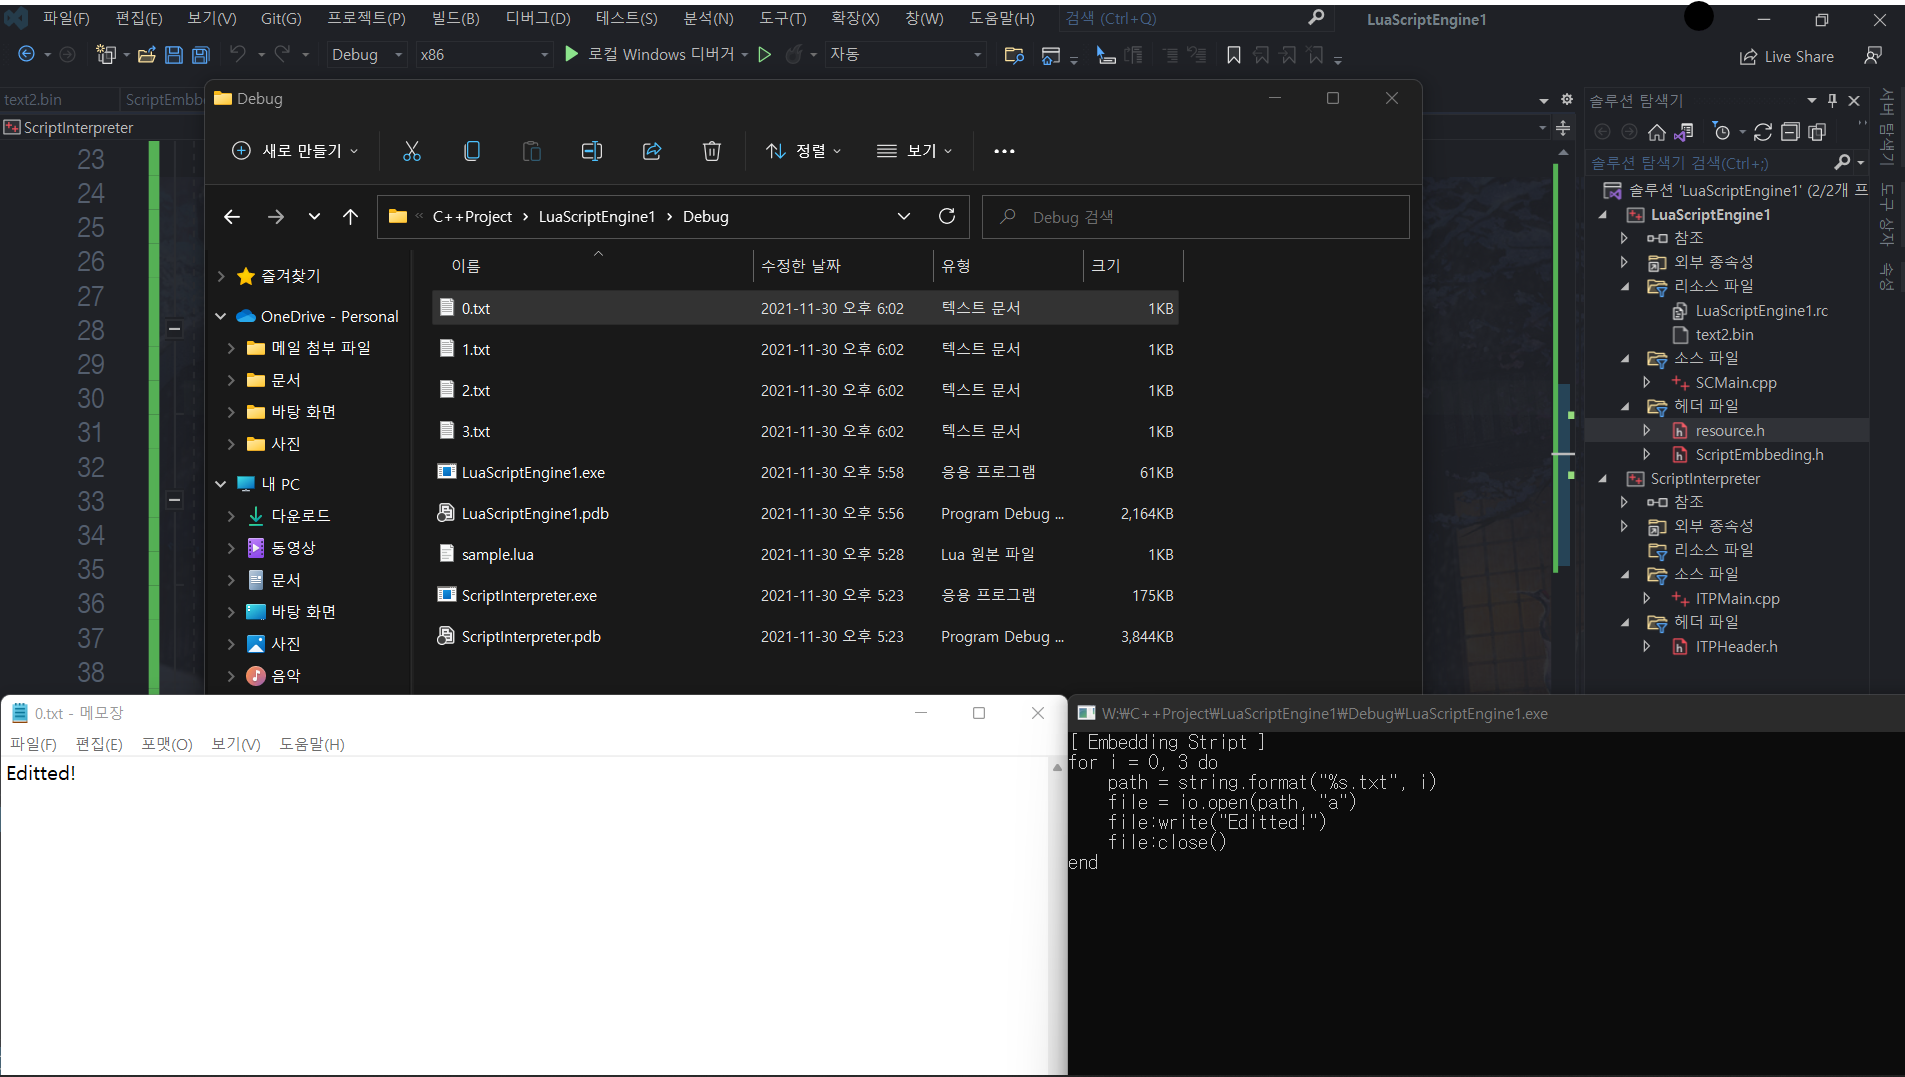Image resolution: width=1905 pixels, height=1077 pixels.
Task: Open 빌드(B) menu in Visual Studio
Action: click(x=455, y=18)
